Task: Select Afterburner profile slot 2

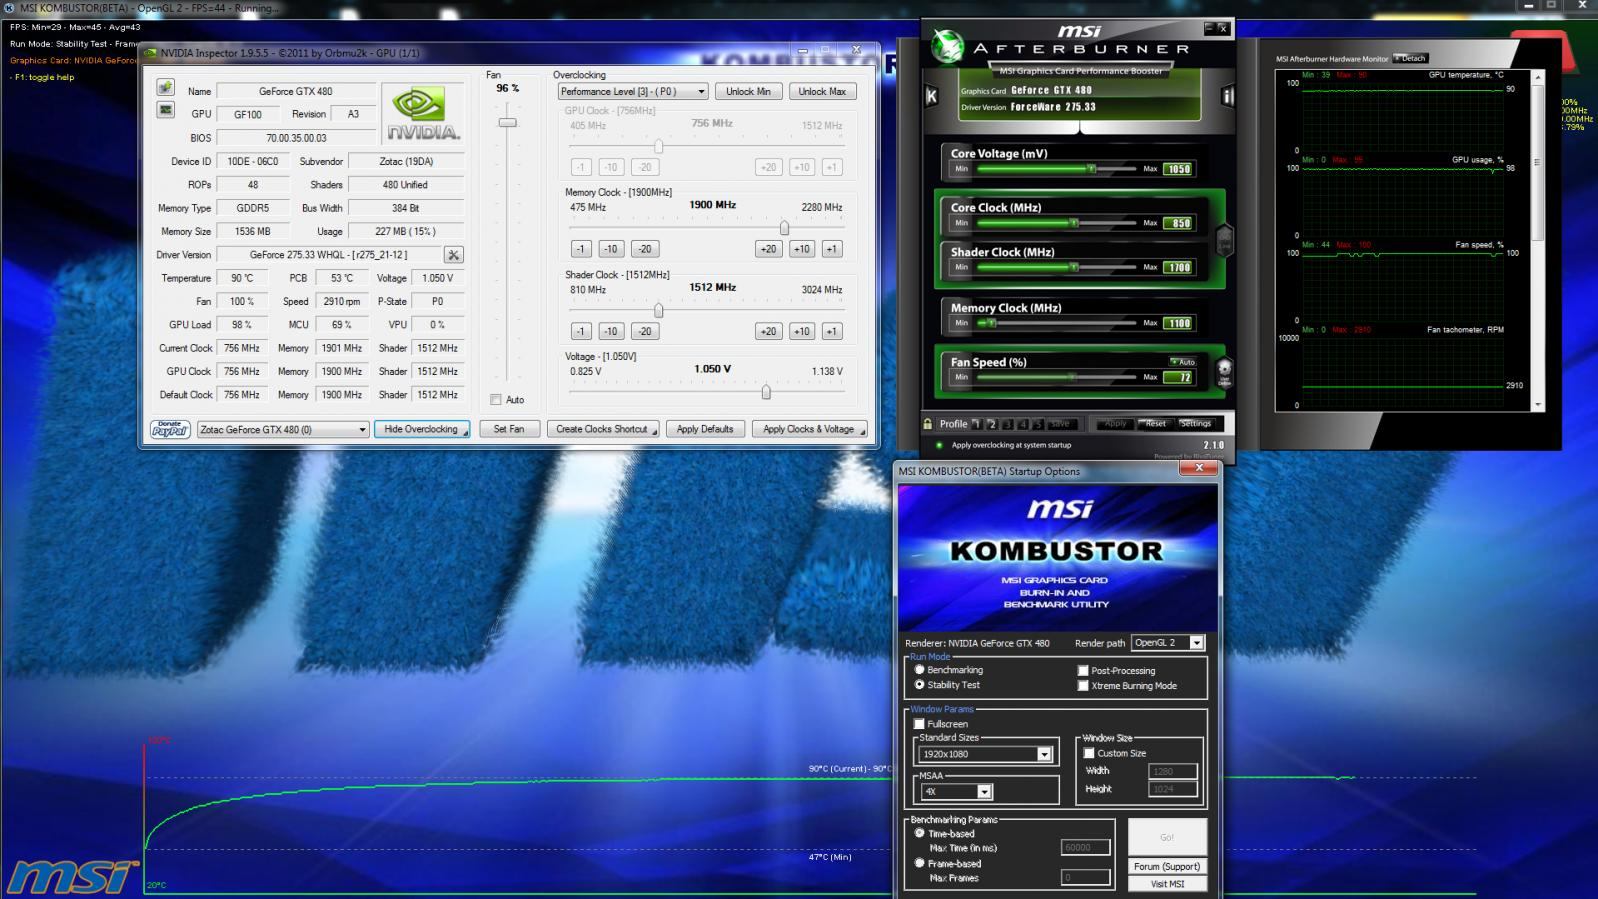Action: (993, 424)
